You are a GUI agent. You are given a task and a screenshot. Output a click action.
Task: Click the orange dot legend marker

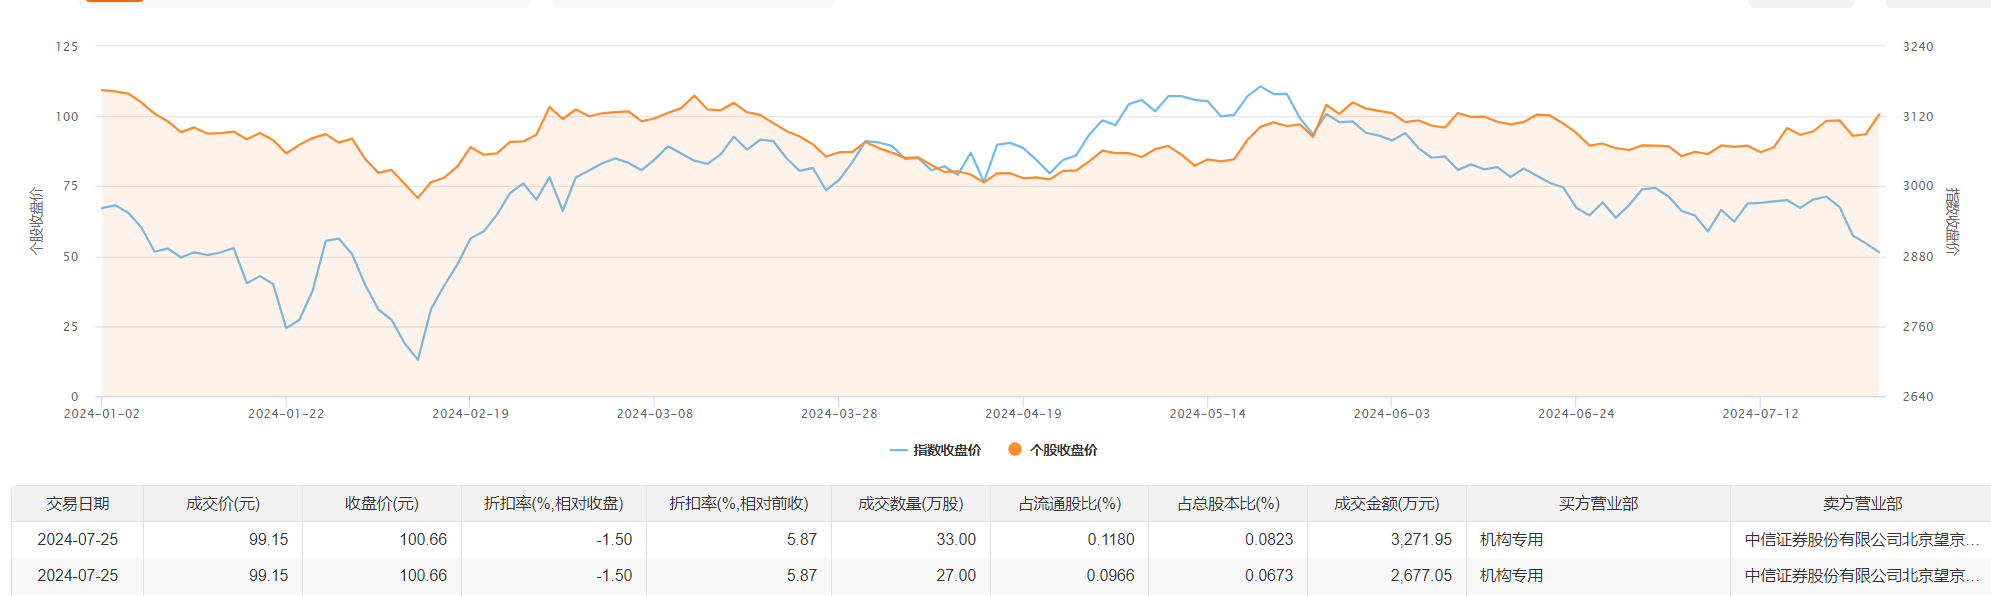click(x=1015, y=450)
